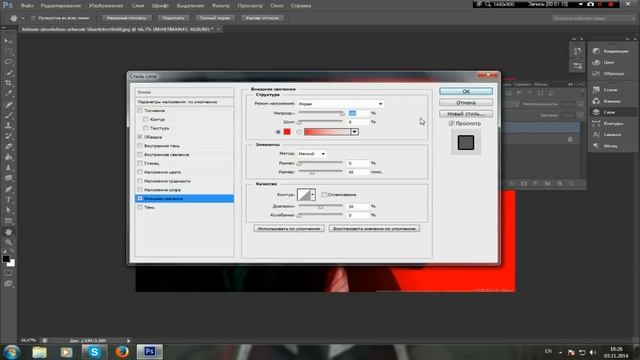This screenshot has width=640, height=360.
Task: Enable the Наложение цвета checkbox
Action: coord(140,172)
